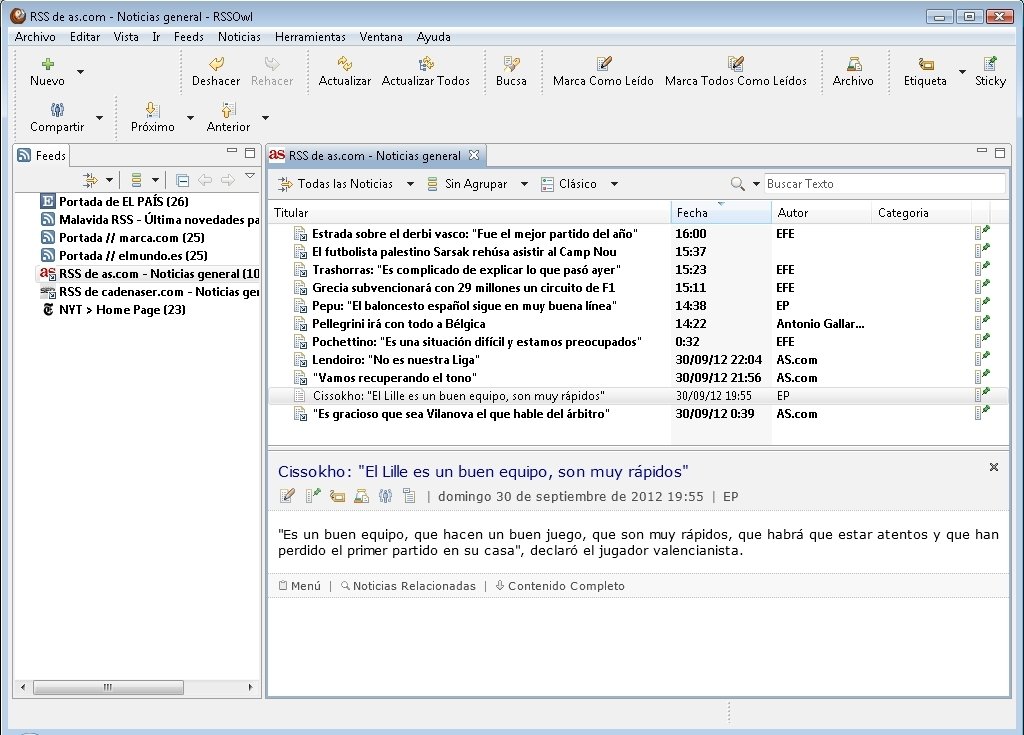Open the Ayuda menu
The height and width of the screenshot is (735, 1024).
pyautogui.click(x=434, y=37)
